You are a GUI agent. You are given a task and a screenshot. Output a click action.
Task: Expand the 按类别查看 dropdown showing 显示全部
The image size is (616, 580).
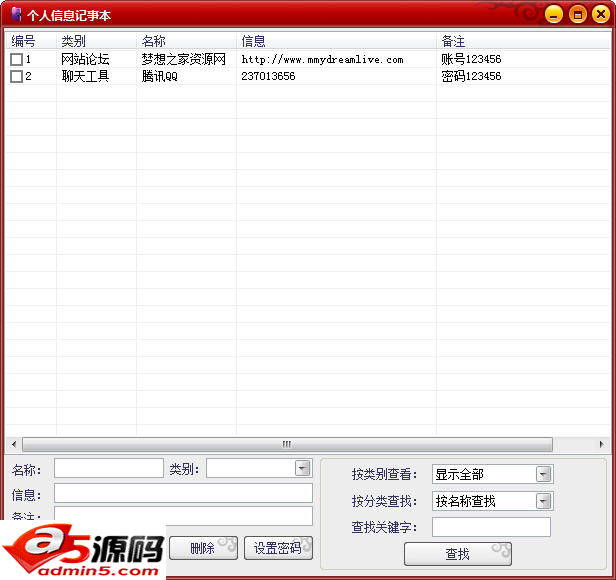point(544,474)
